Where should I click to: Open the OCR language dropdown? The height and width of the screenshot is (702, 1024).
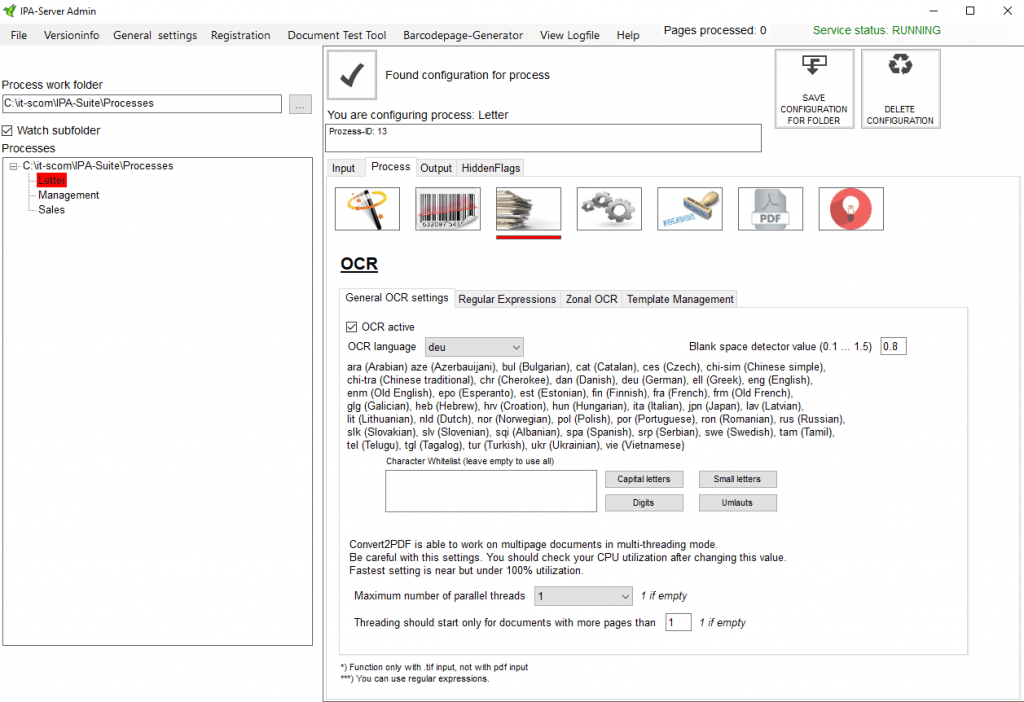point(474,347)
